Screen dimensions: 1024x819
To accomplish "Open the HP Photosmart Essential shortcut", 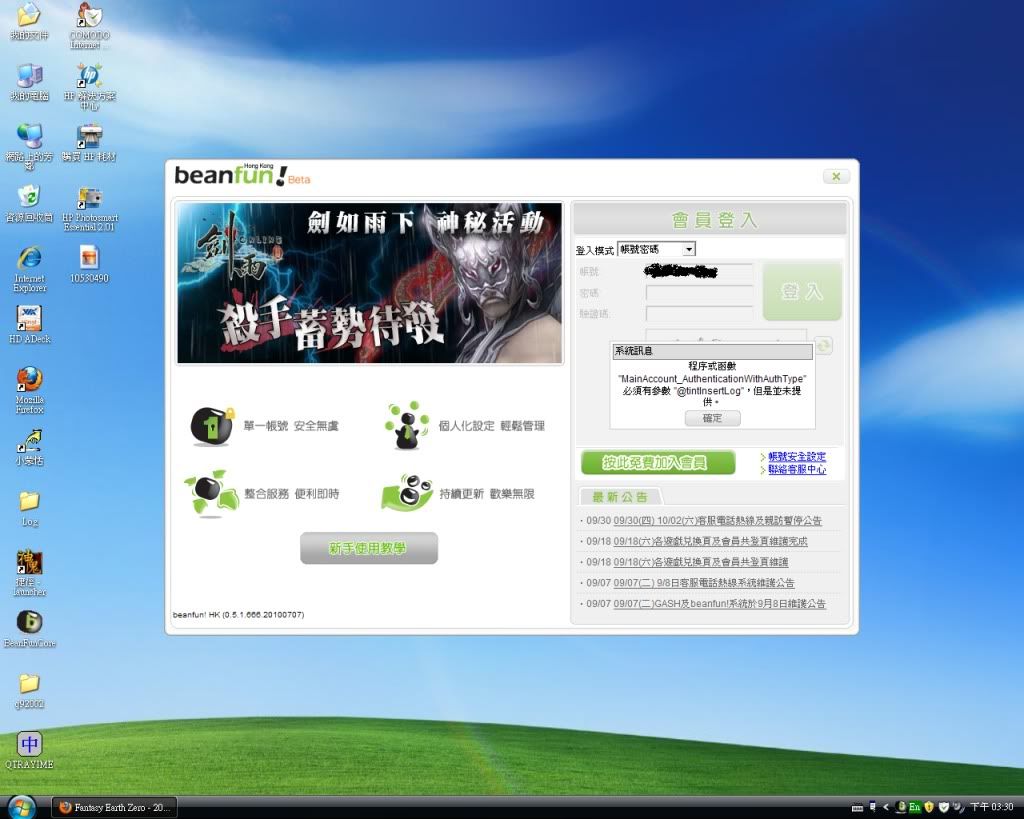I will tap(89, 209).
